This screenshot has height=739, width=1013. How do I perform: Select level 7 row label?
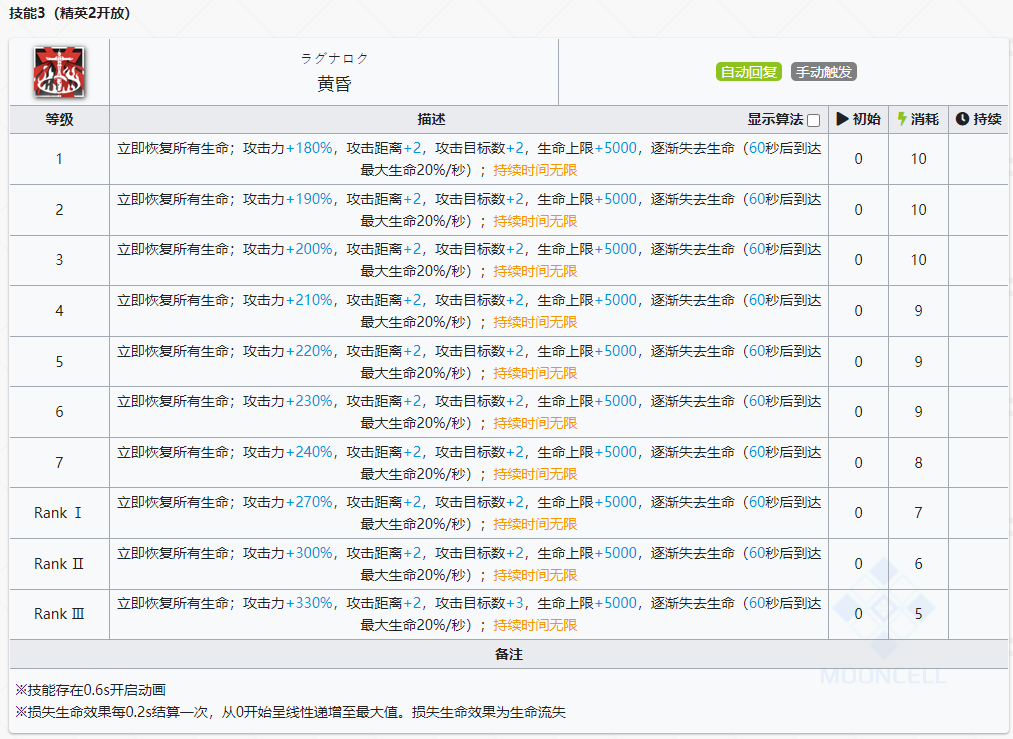[x=59, y=463]
